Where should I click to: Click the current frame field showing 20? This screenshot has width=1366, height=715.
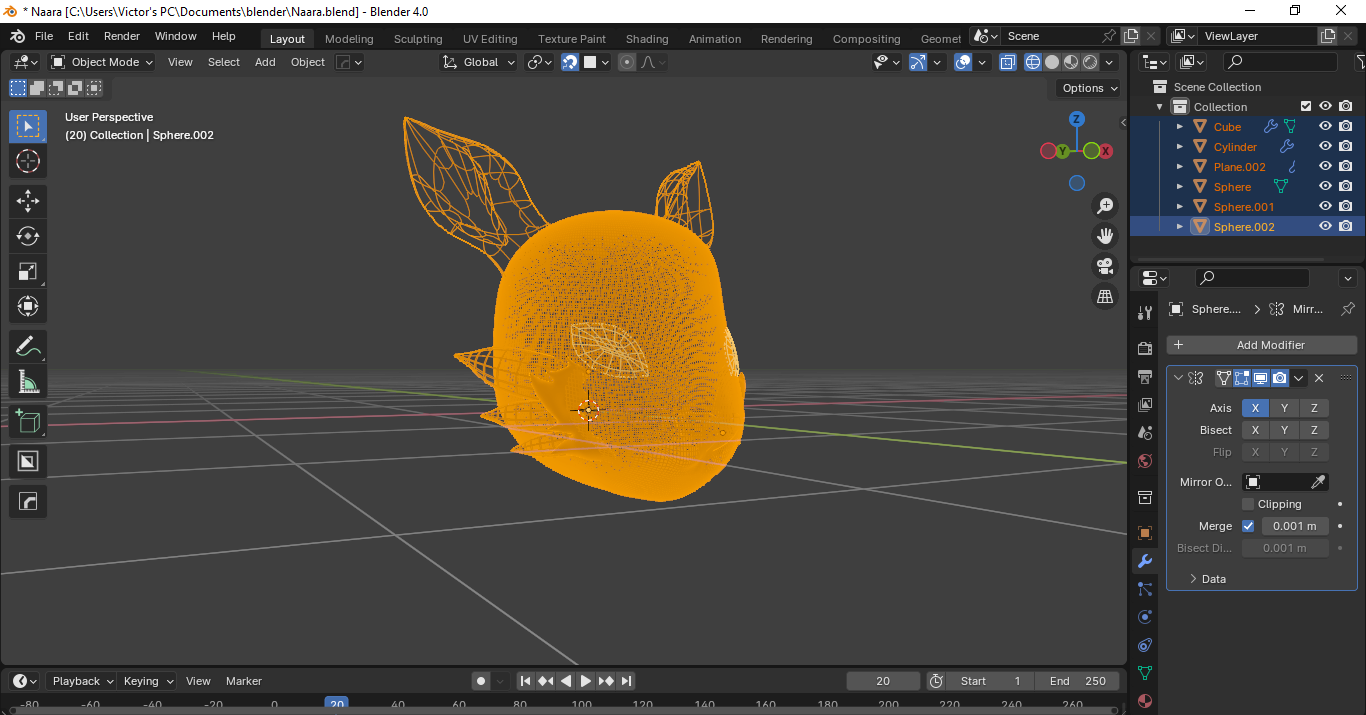click(883, 681)
